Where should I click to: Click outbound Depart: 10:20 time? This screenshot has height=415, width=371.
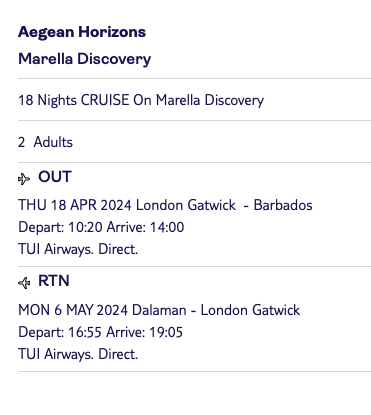(60, 227)
